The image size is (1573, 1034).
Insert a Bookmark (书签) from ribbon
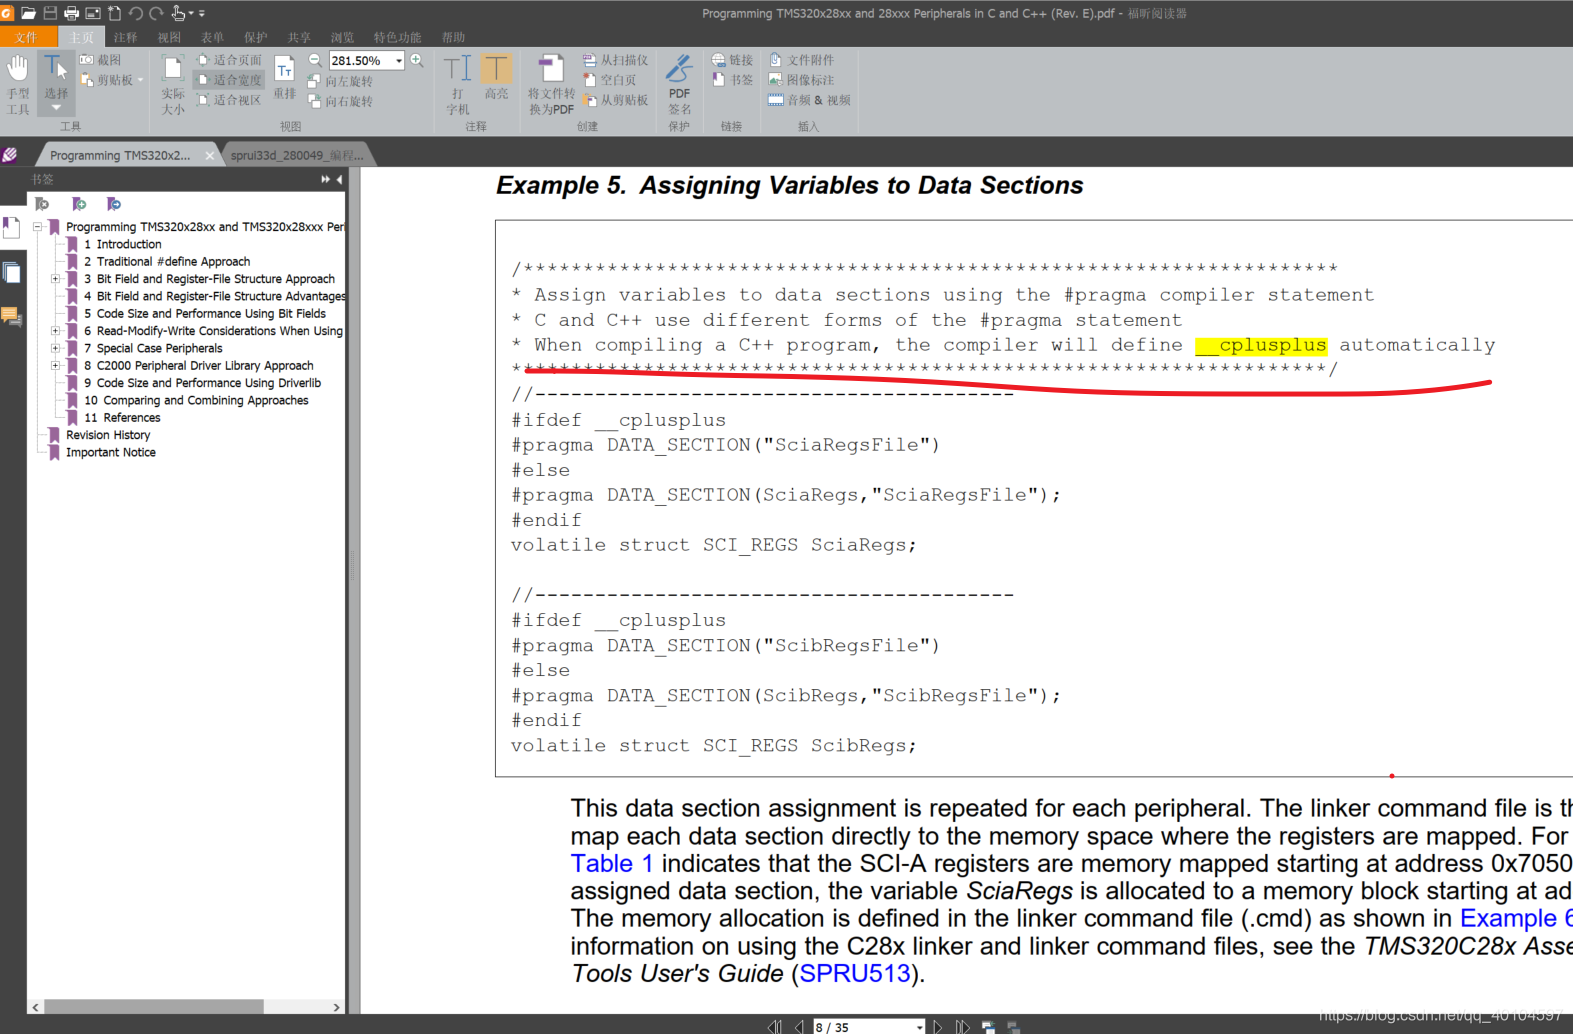click(x=732, y=80)
